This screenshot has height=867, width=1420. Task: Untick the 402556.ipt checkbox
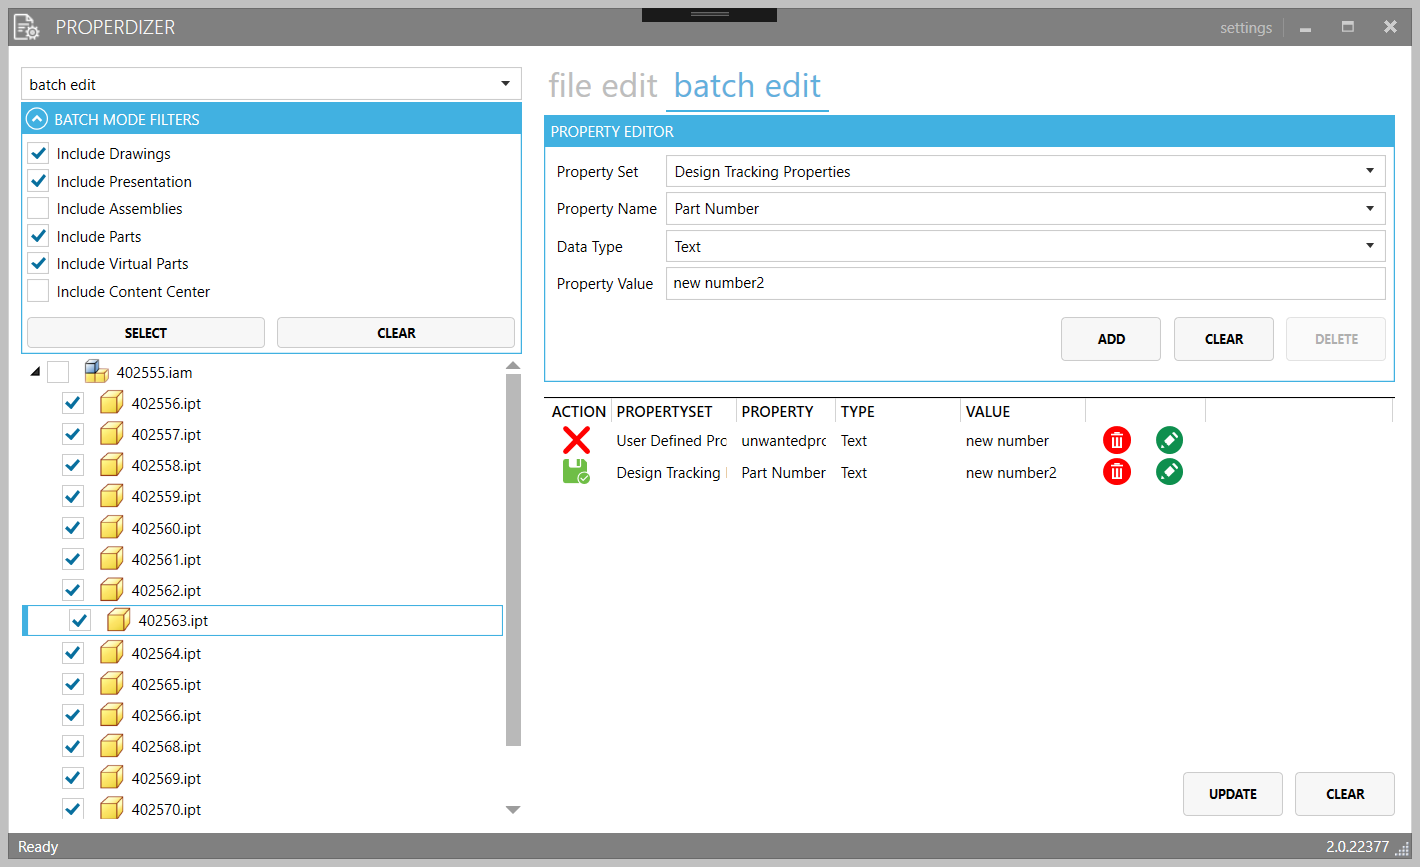[x=72, y=403]
